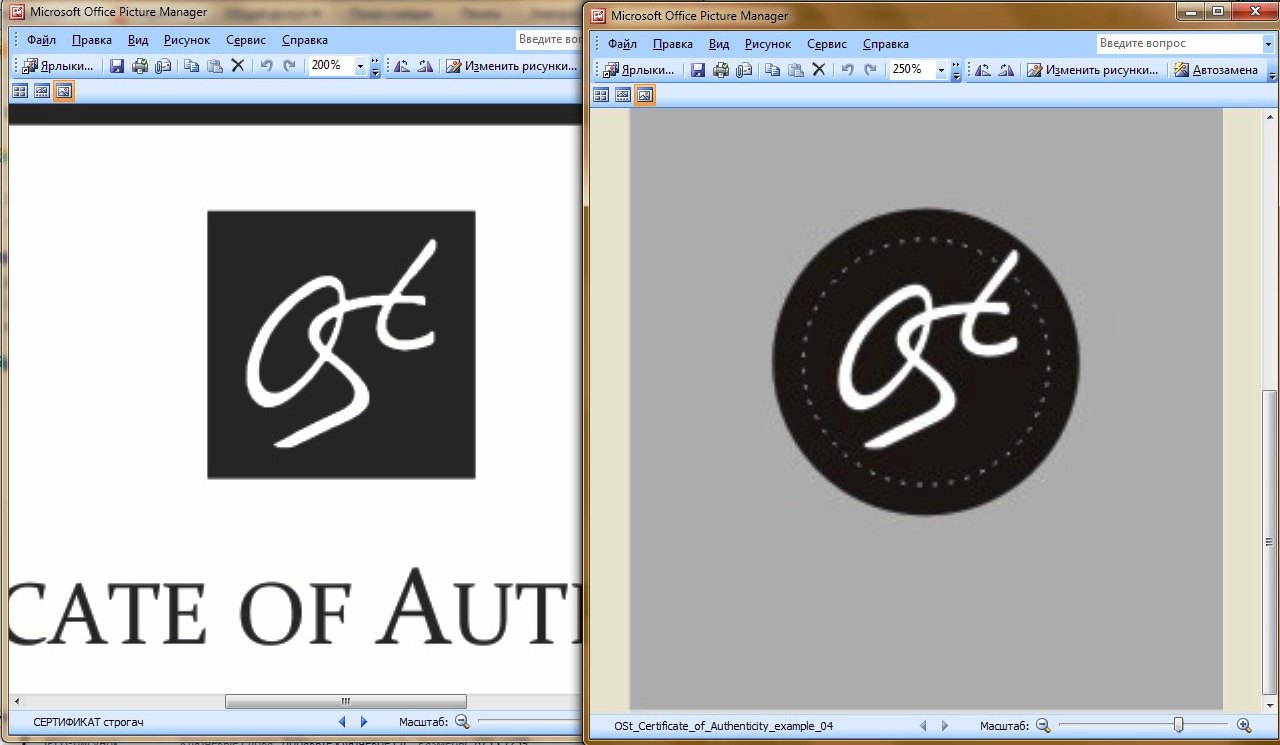Switch left window to thumbnail view

19,91
